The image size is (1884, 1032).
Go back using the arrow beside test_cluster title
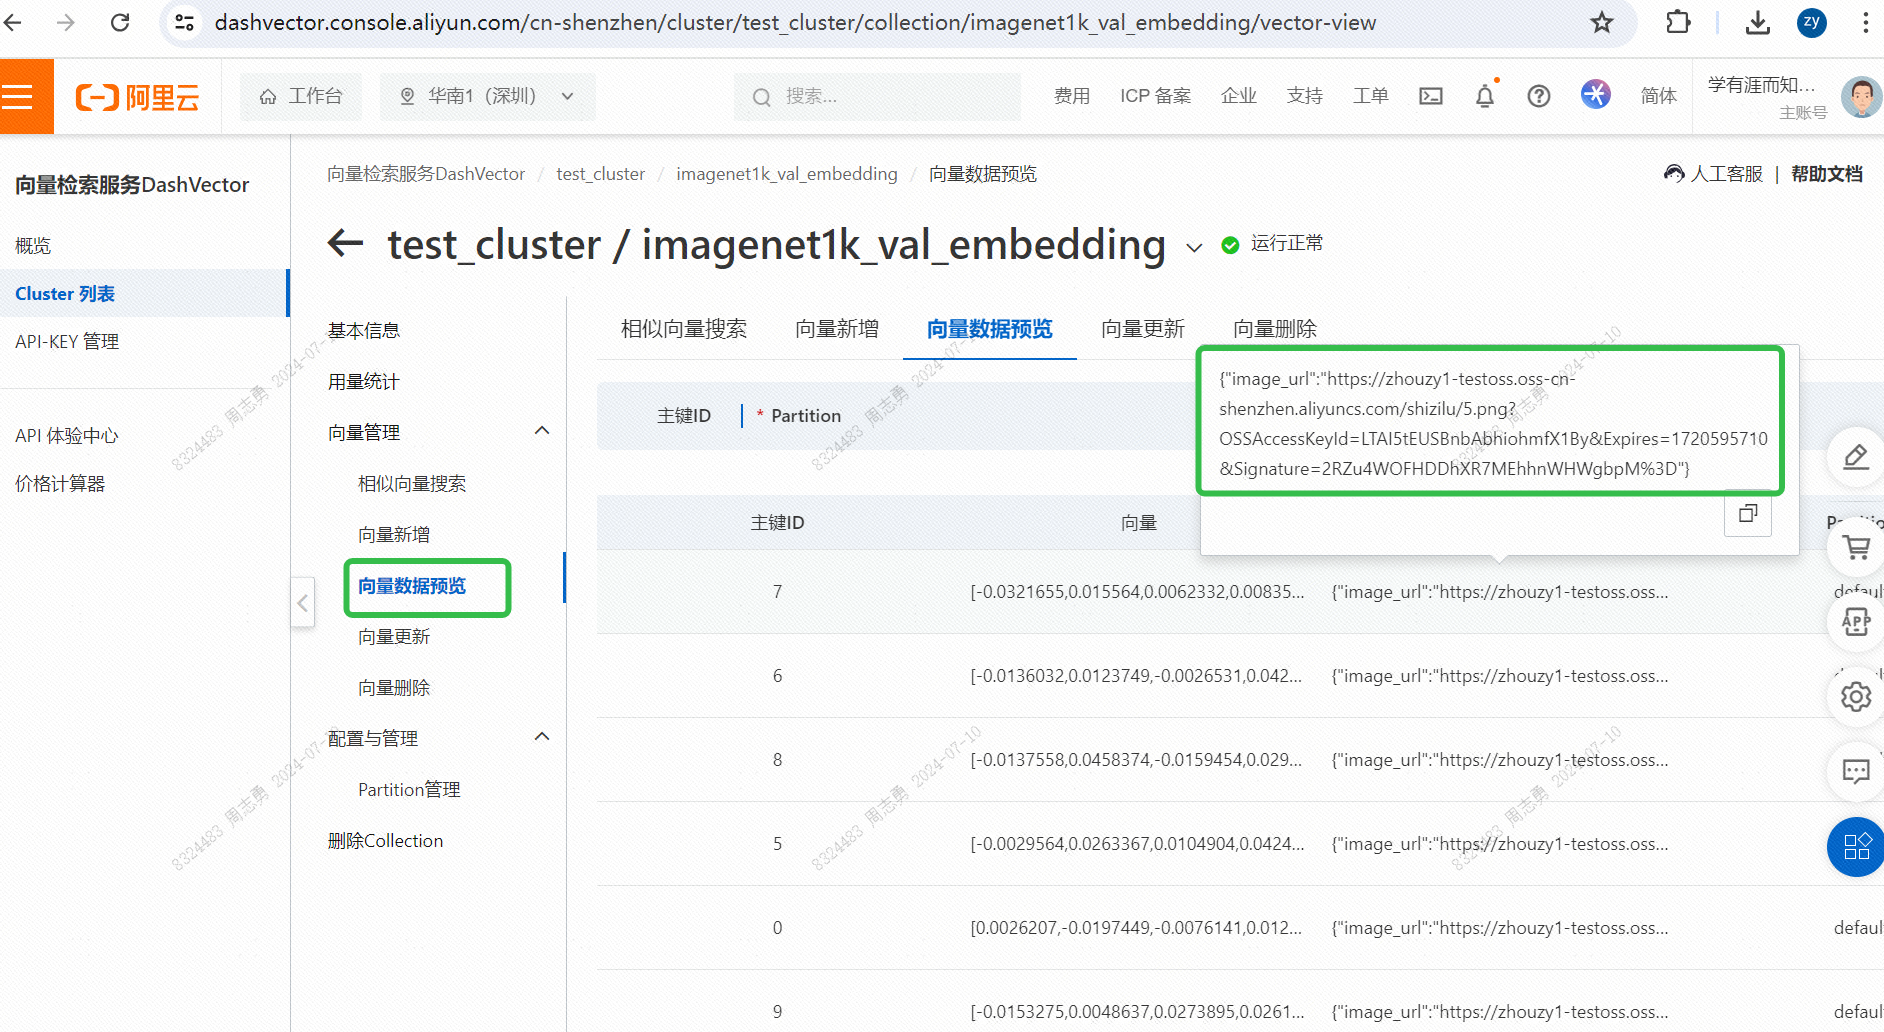coord(346,243)
